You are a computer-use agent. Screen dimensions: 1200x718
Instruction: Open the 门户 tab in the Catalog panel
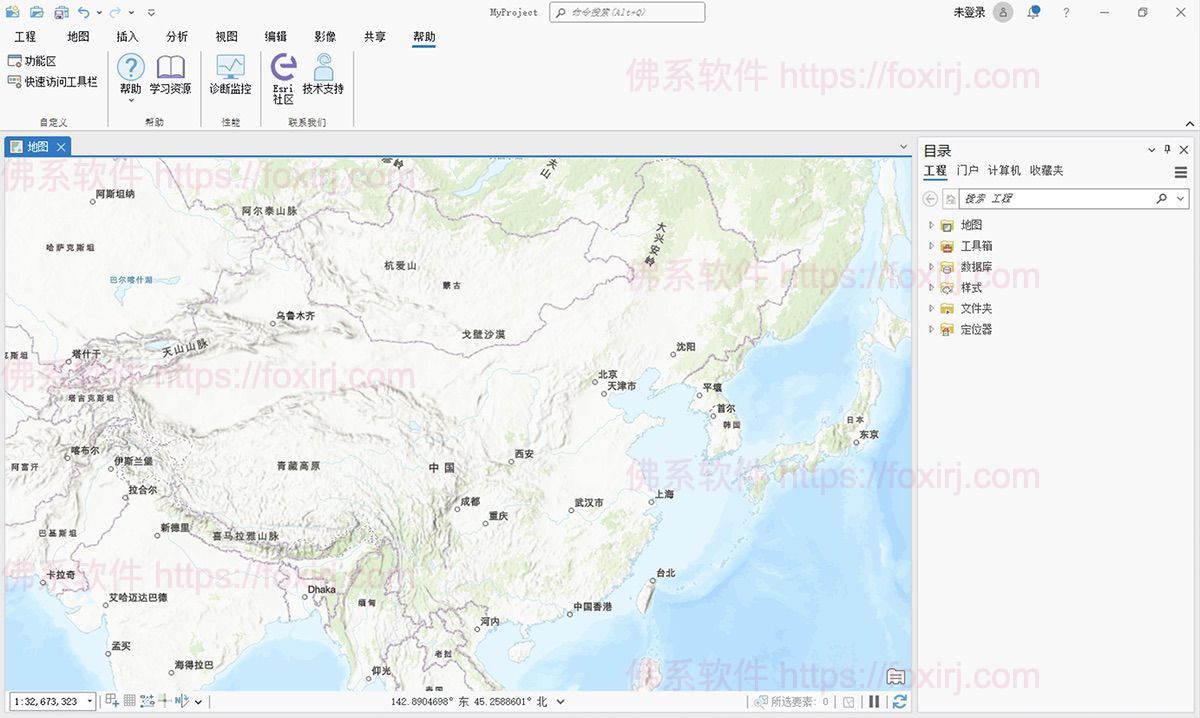[x=966, y=170]
